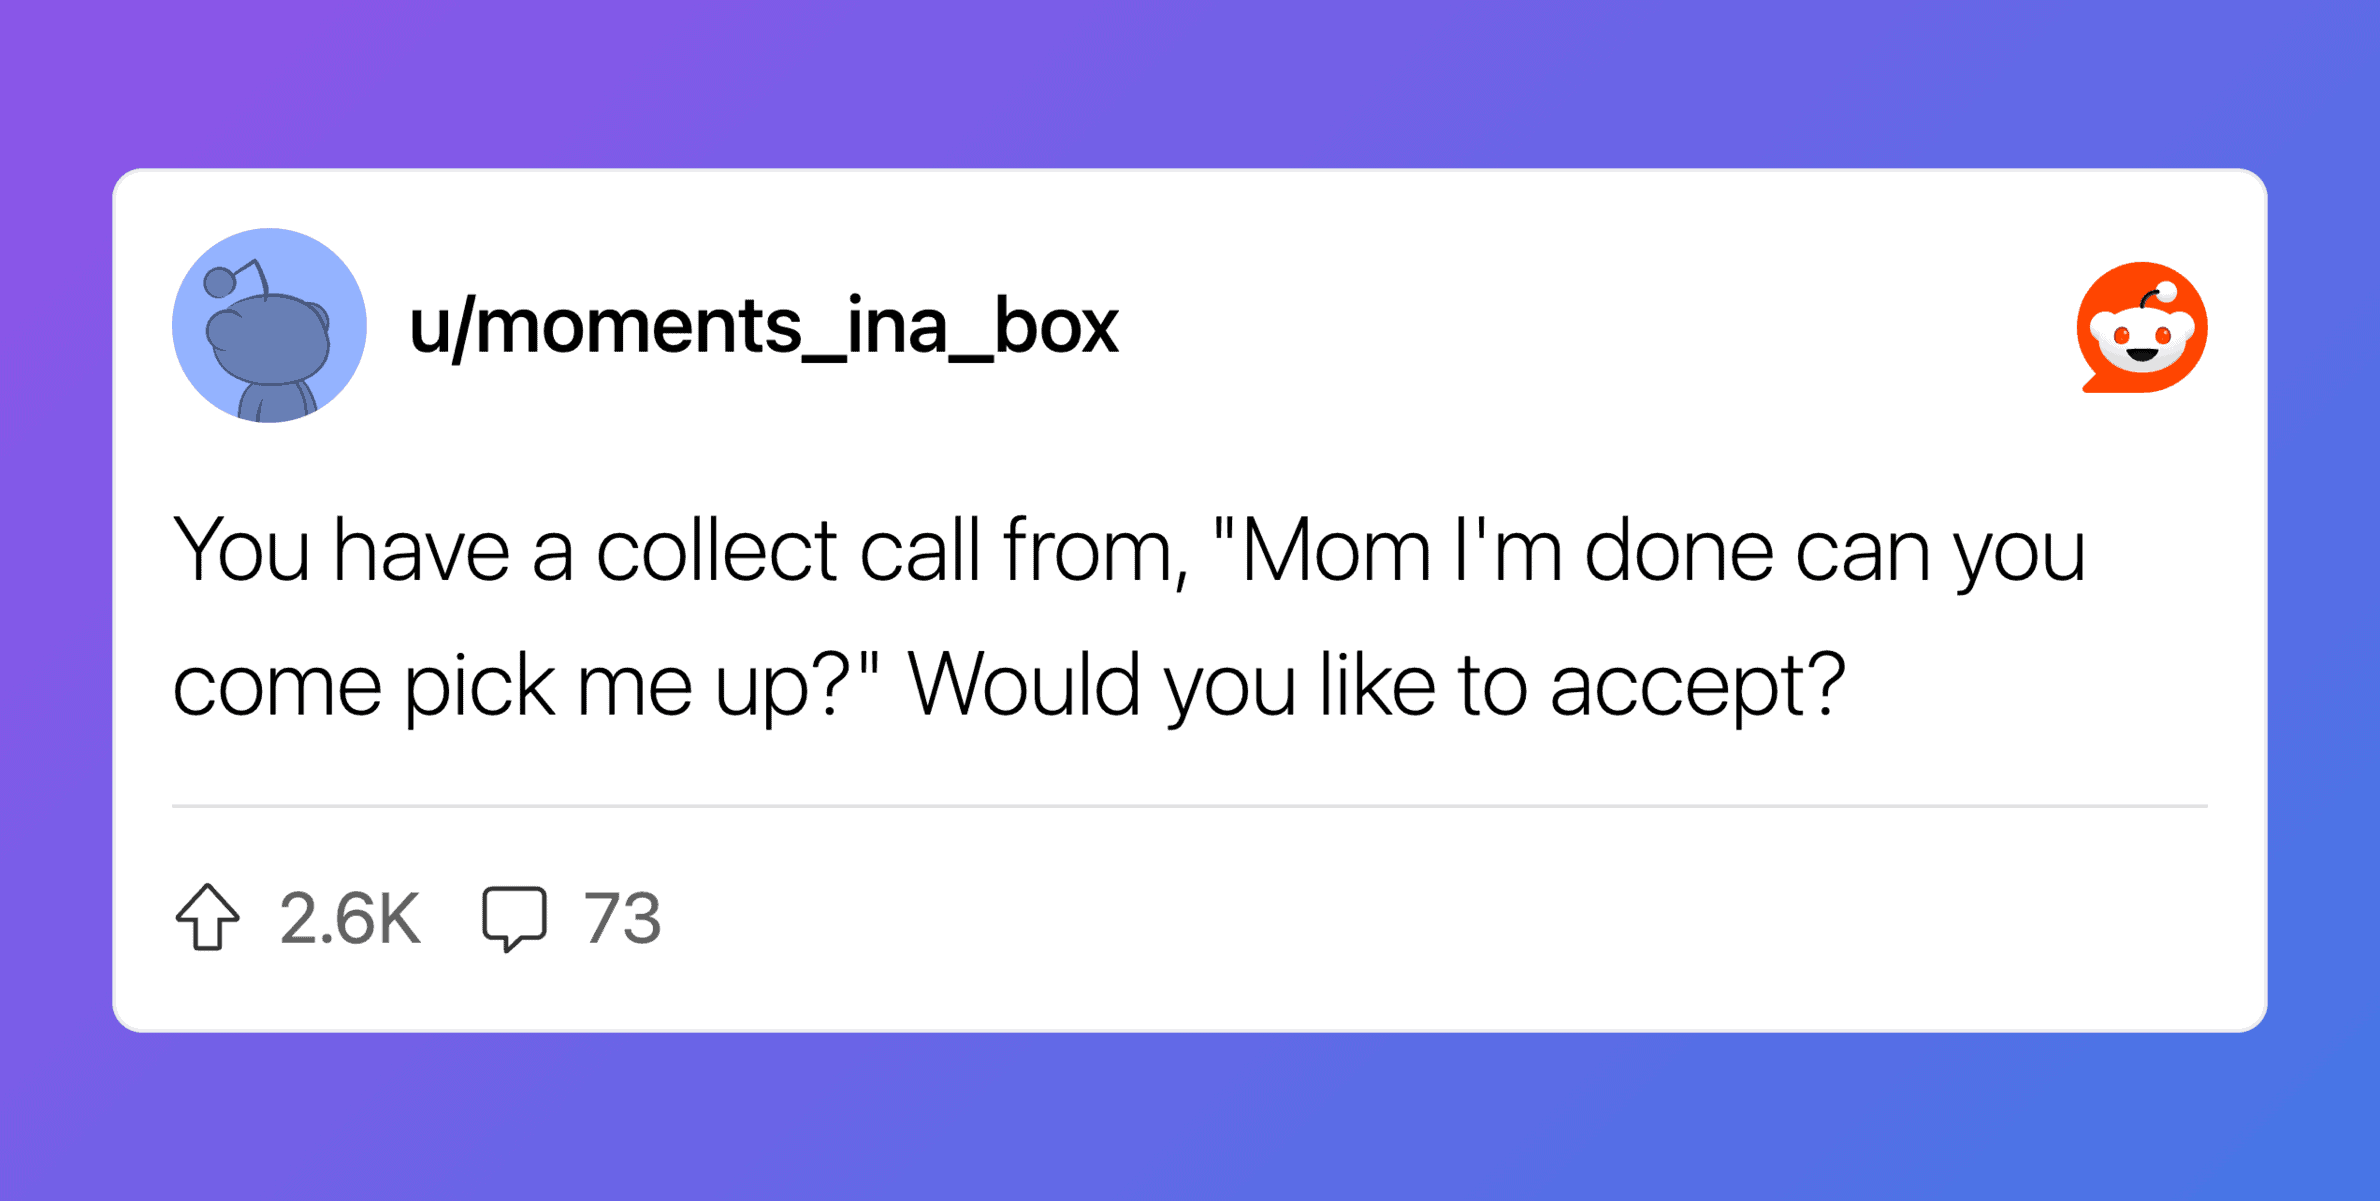Select the word "Mom" in the quote
This screenshot has height=1201, width=2380.
[x=1336, y=550]
